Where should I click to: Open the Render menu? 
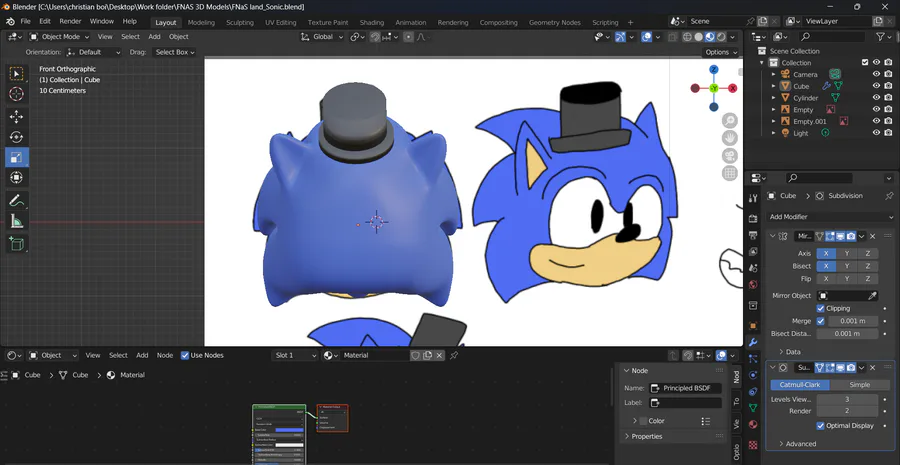point(70,21)
